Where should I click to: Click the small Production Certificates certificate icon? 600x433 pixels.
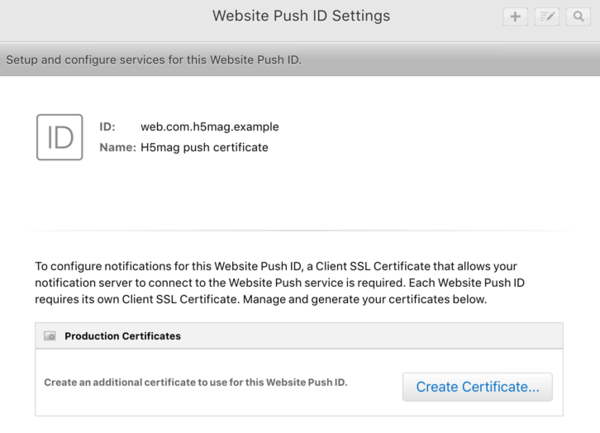point(49,337)
